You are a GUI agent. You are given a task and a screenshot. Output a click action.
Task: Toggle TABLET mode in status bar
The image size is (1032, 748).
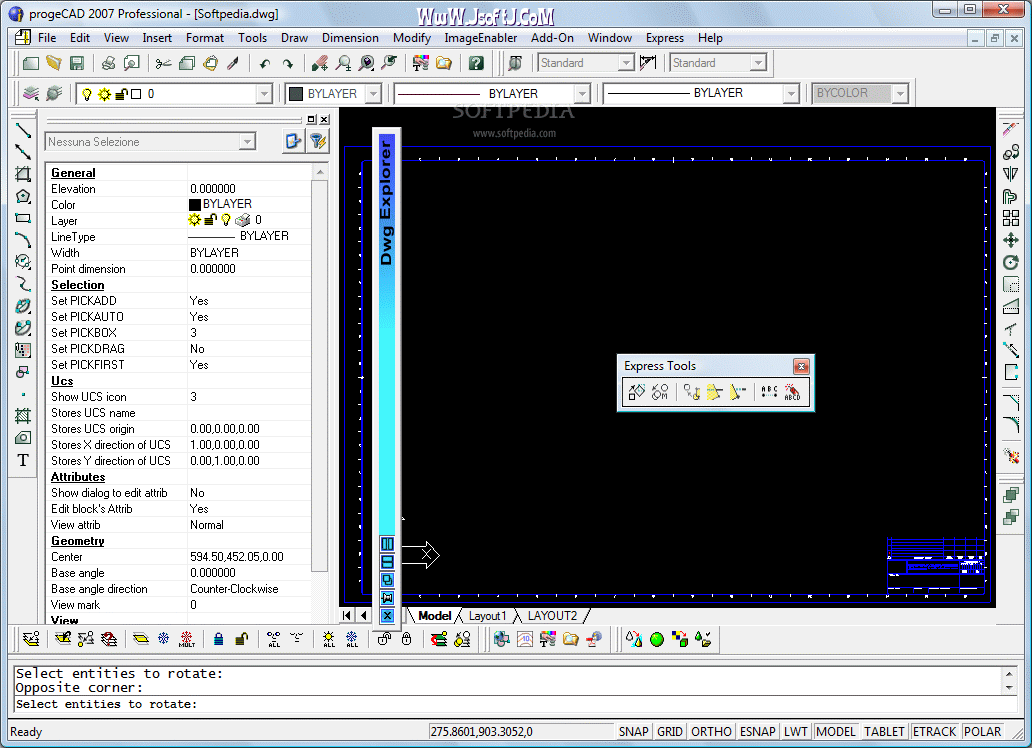coord(884,732)
